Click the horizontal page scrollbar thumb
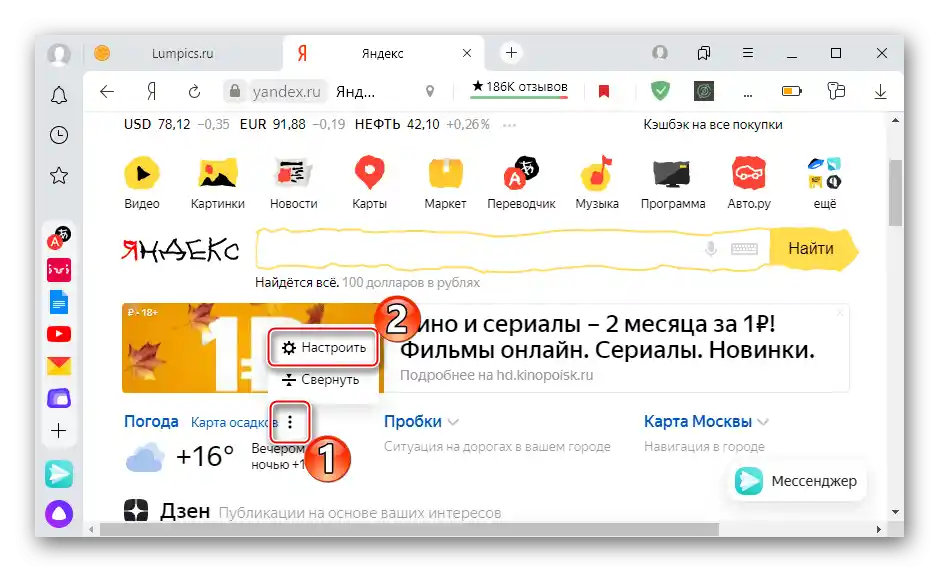The image size is (939, 572). (409, 529)
